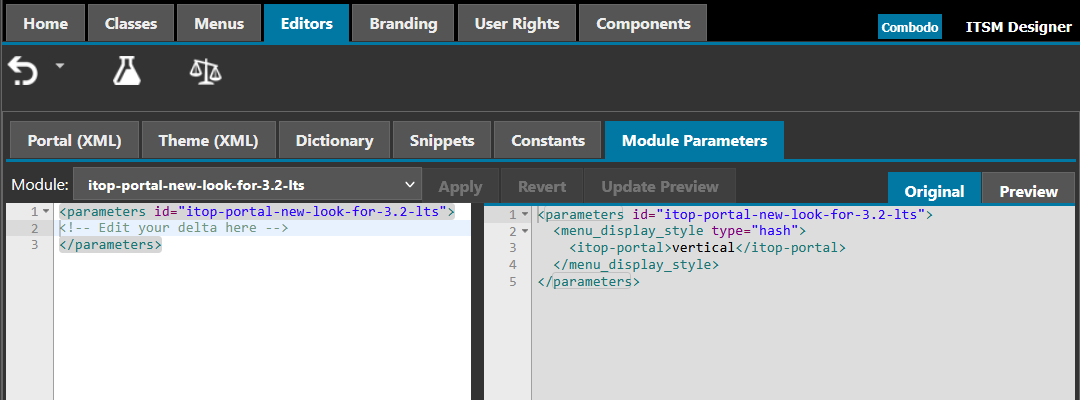Click the Combodo logo
The height and width of the screenshot is (400, 1080).
[x=909, y=27]
